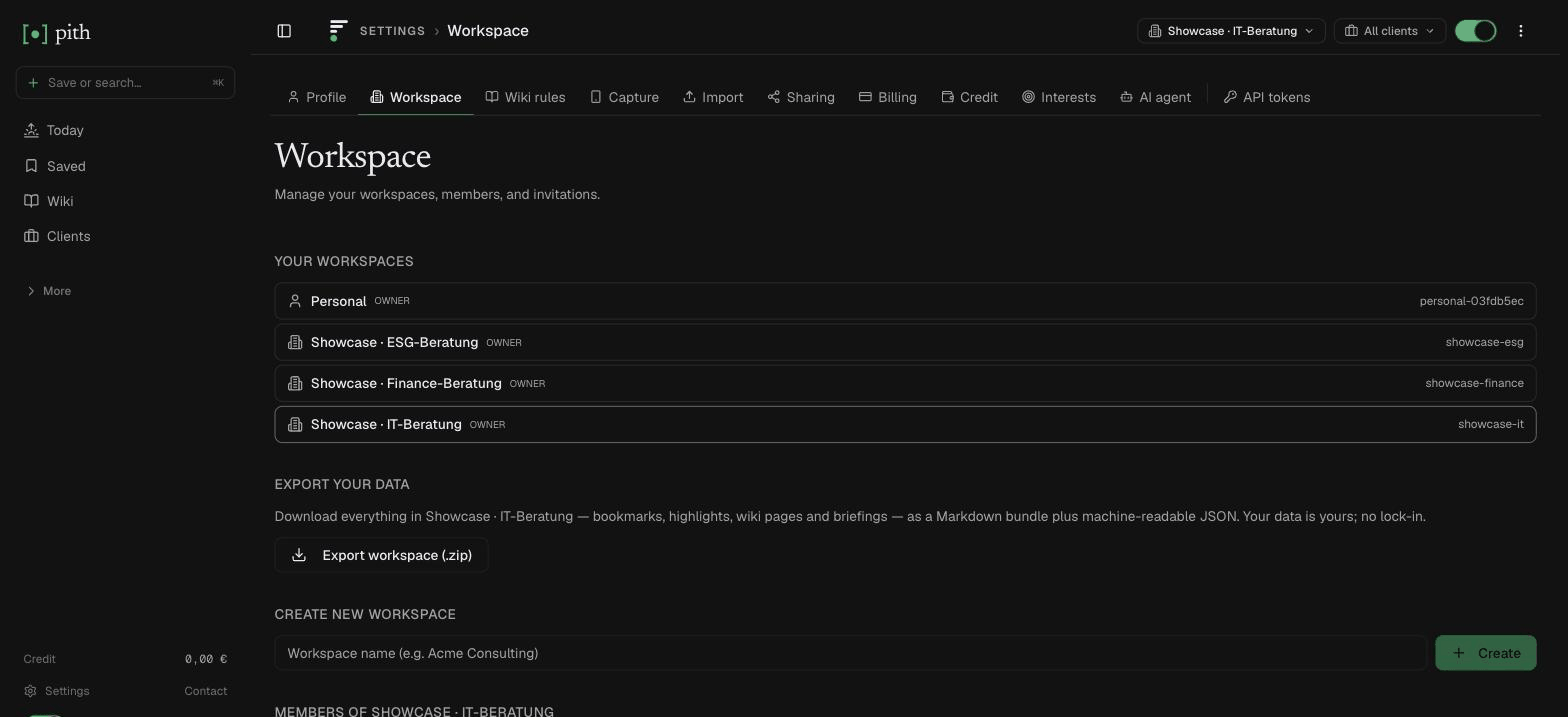Switch to the Sharing tab
The width and height of the screenshot is (1568, 717).
pyautogui.click(x=801, y=97)
